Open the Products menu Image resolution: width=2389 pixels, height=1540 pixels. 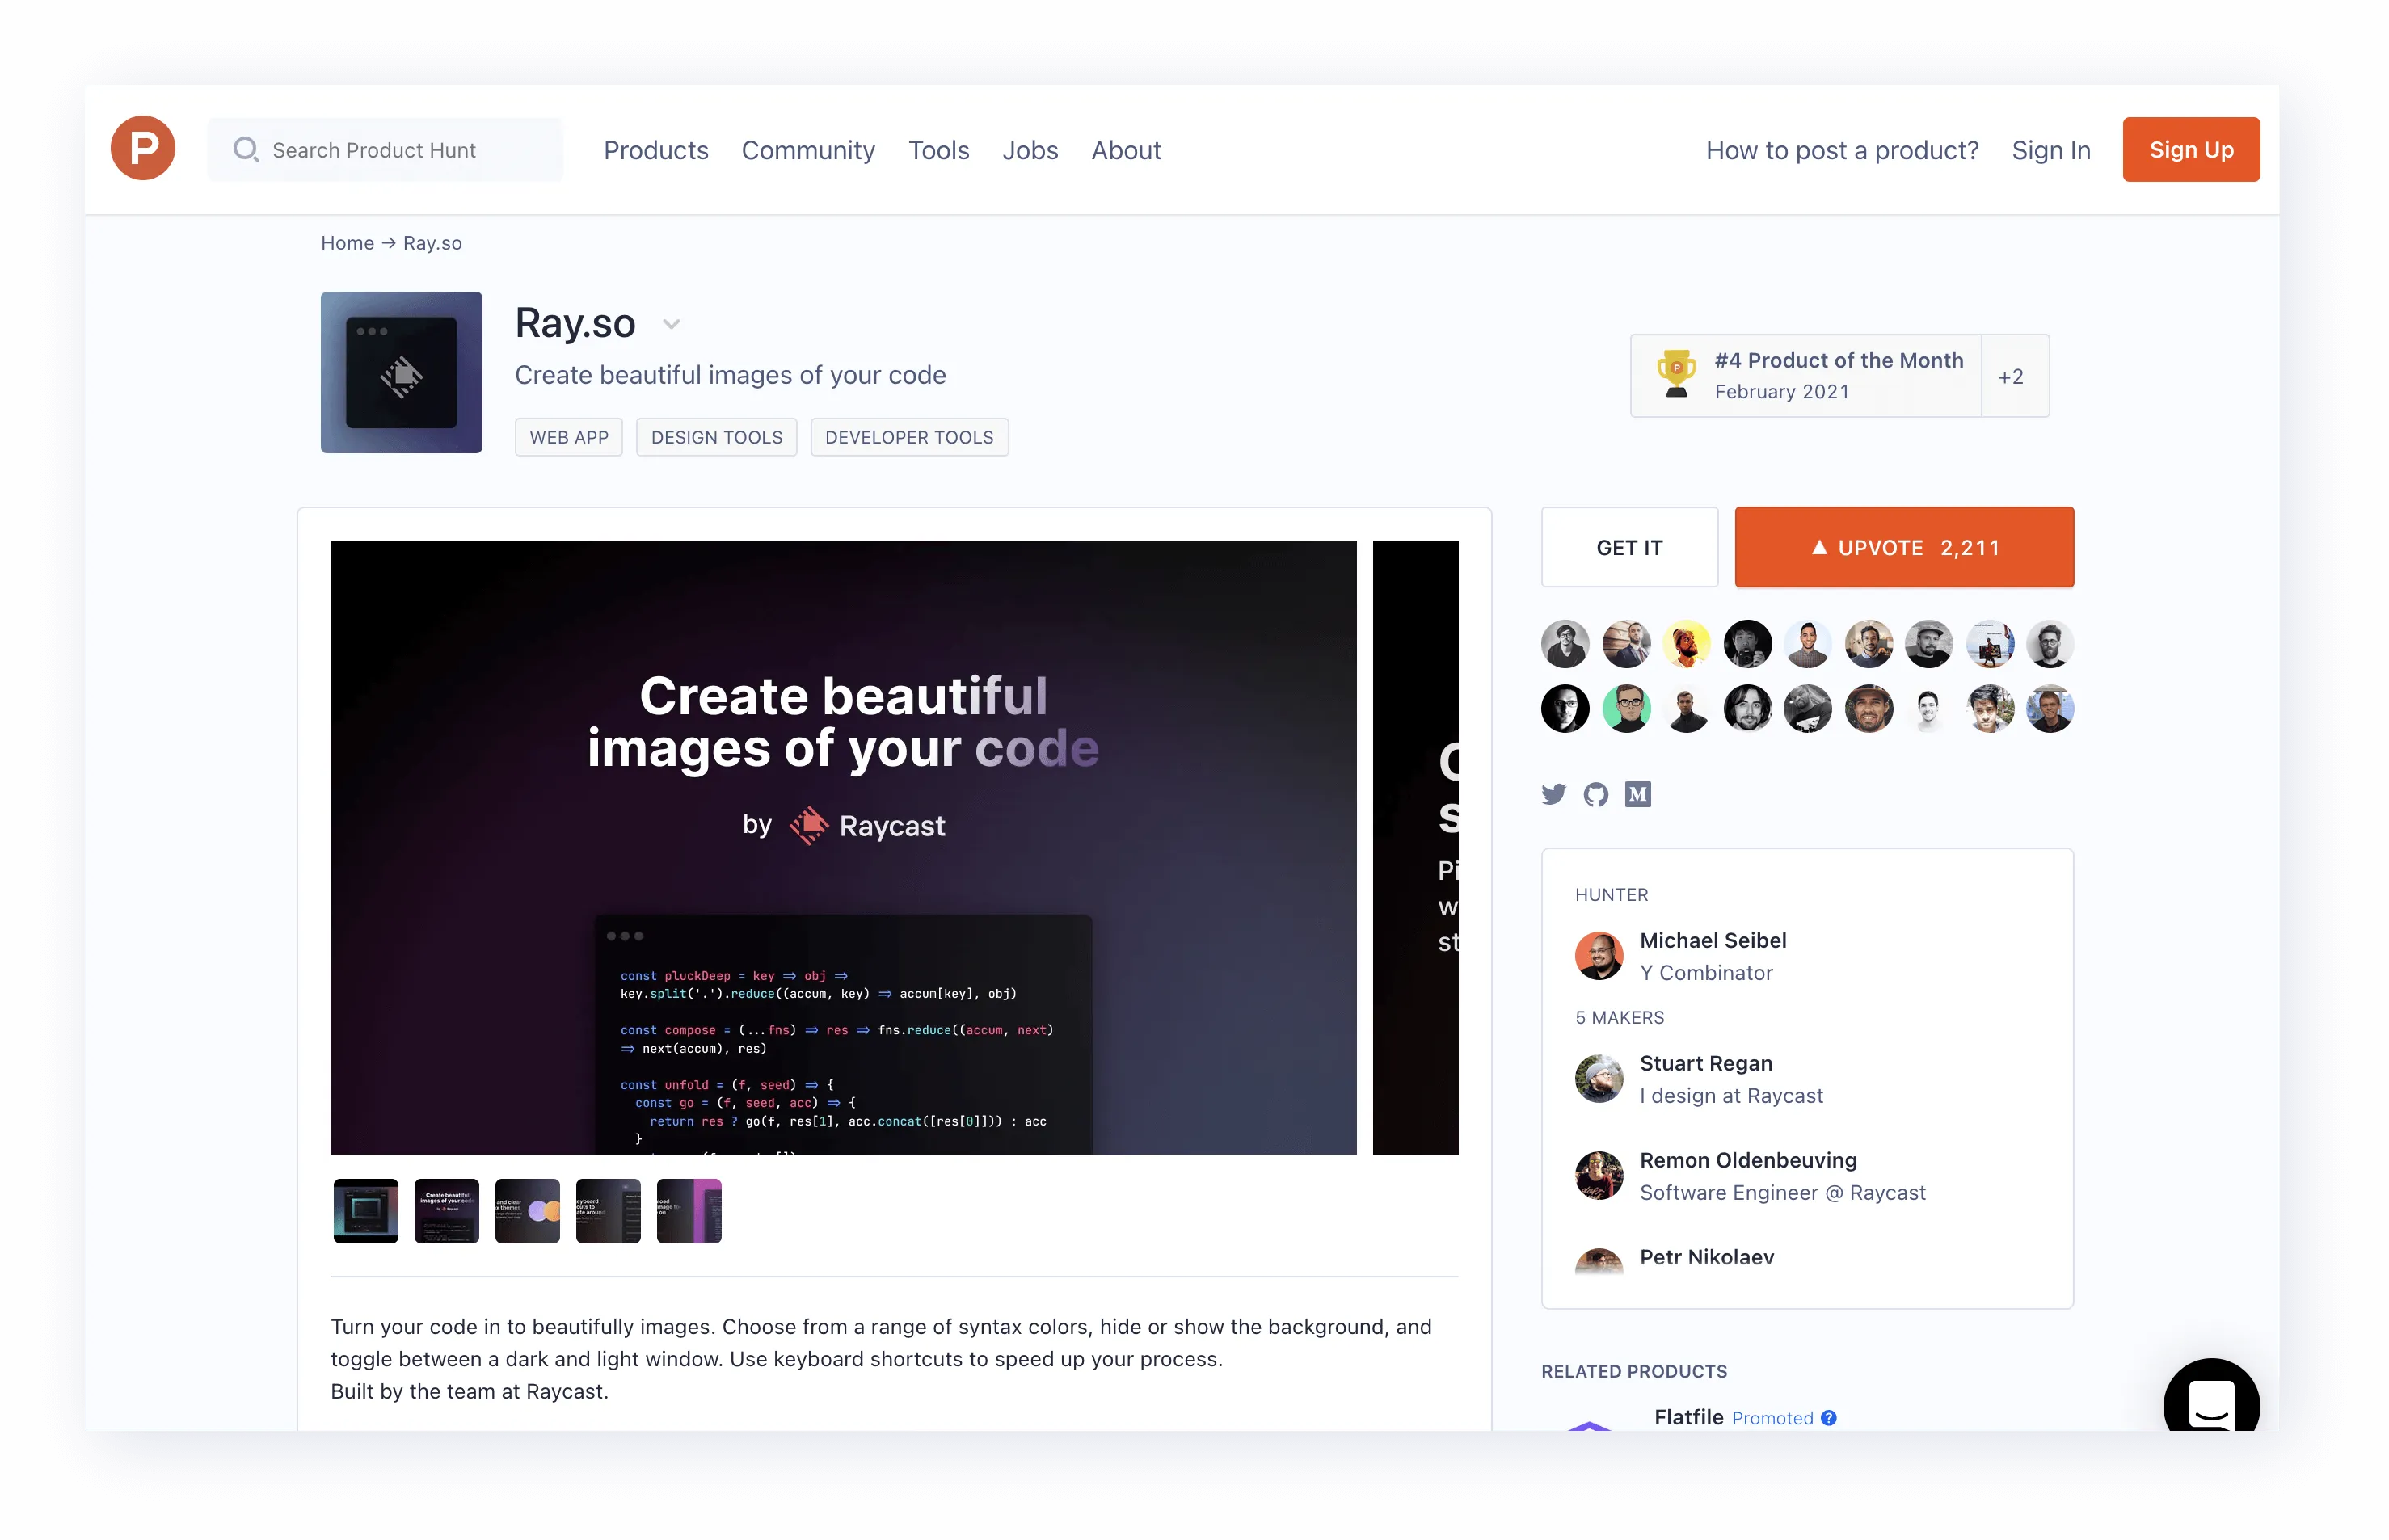pyautogui.click(x=656, y=150)
